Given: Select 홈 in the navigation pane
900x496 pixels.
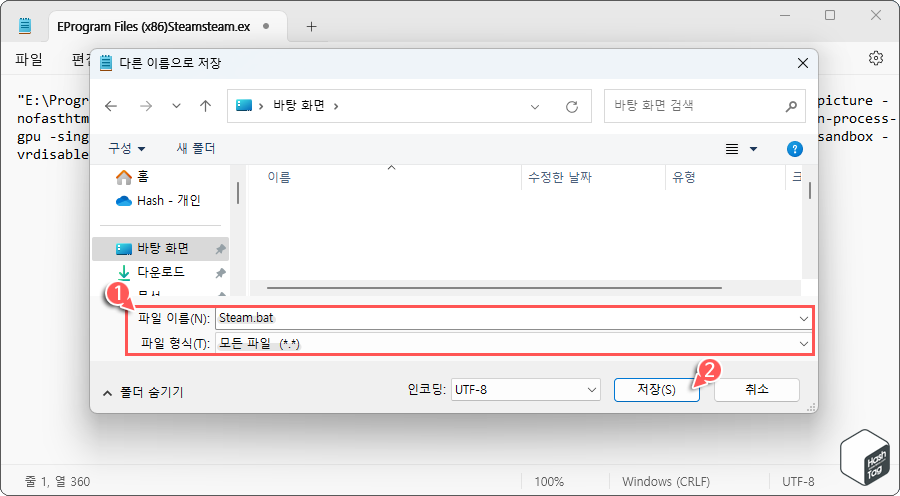Looking at the screenshot, I should point(132,177).
